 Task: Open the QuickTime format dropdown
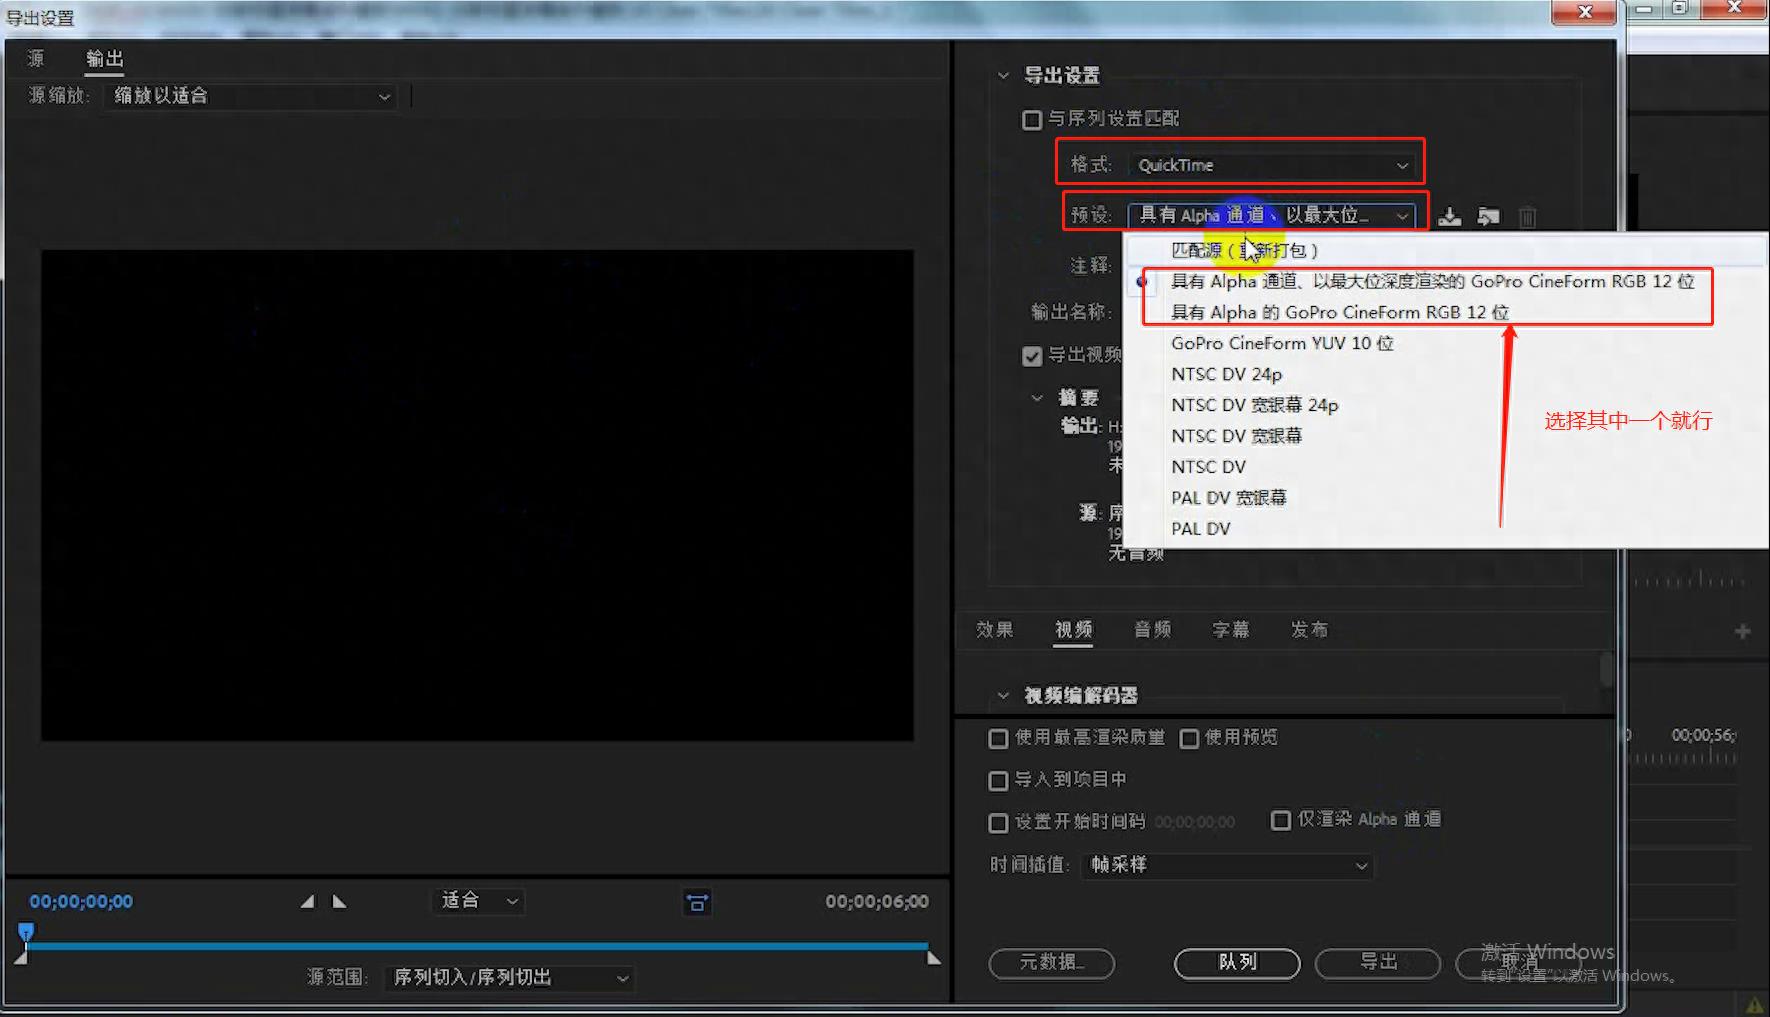(x=1272, y=165)
